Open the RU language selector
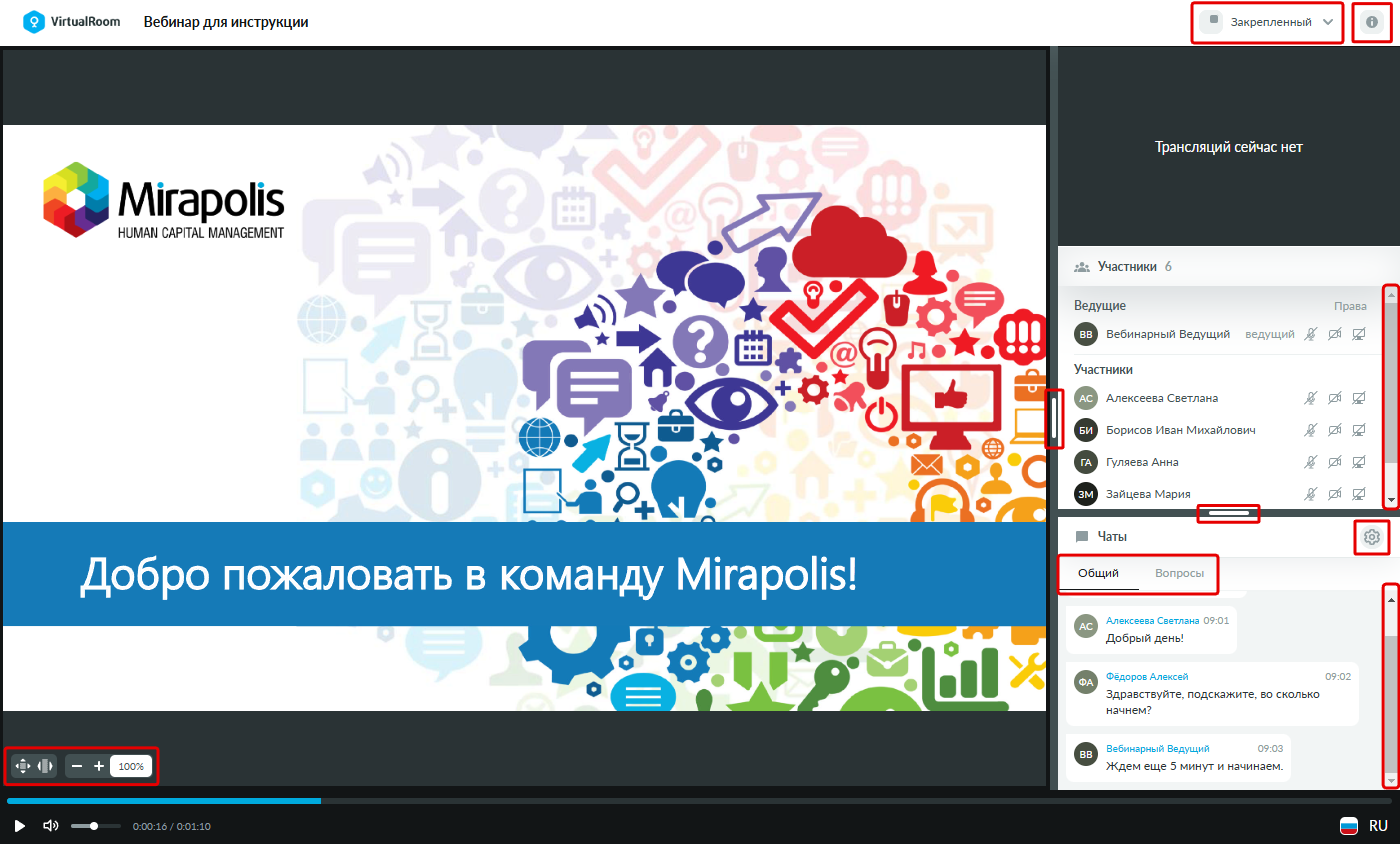 pos(1378,826)
